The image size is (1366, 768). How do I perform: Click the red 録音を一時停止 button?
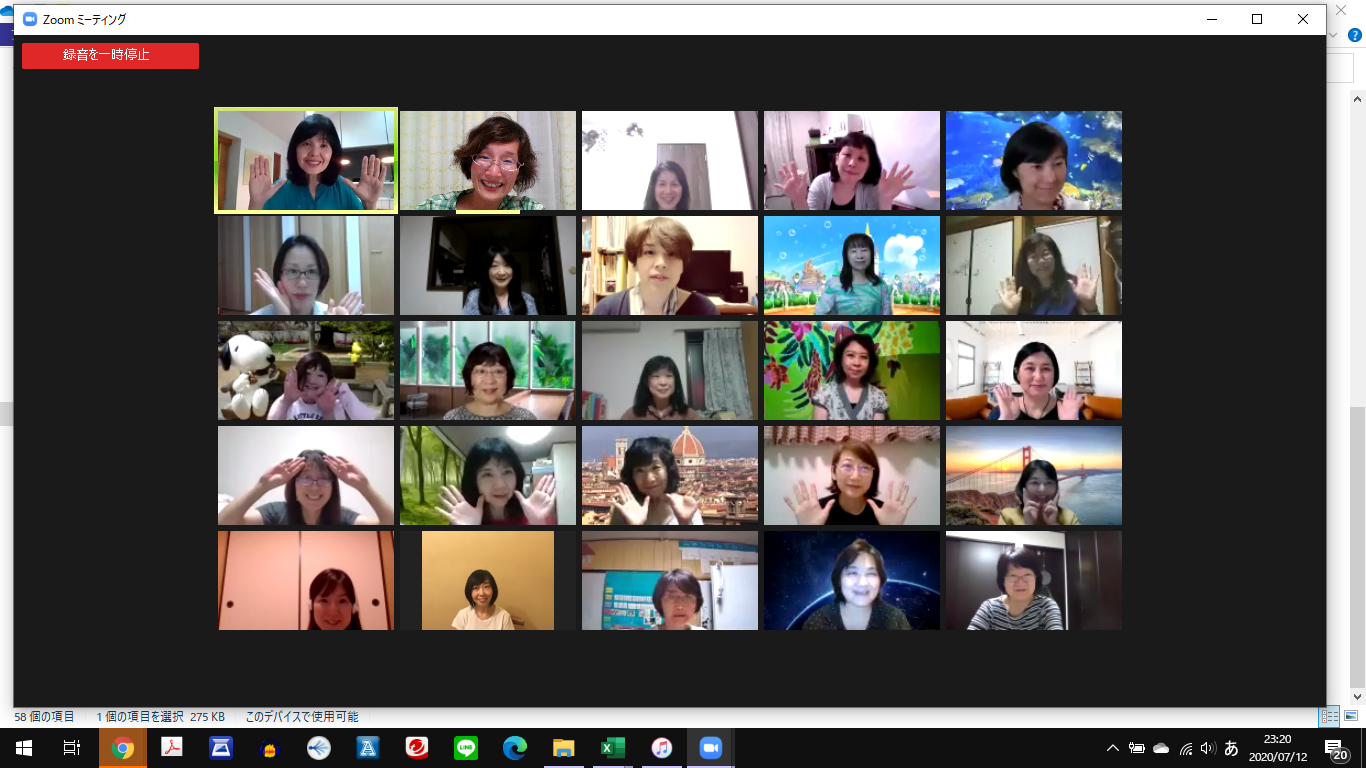click(110, 56)
